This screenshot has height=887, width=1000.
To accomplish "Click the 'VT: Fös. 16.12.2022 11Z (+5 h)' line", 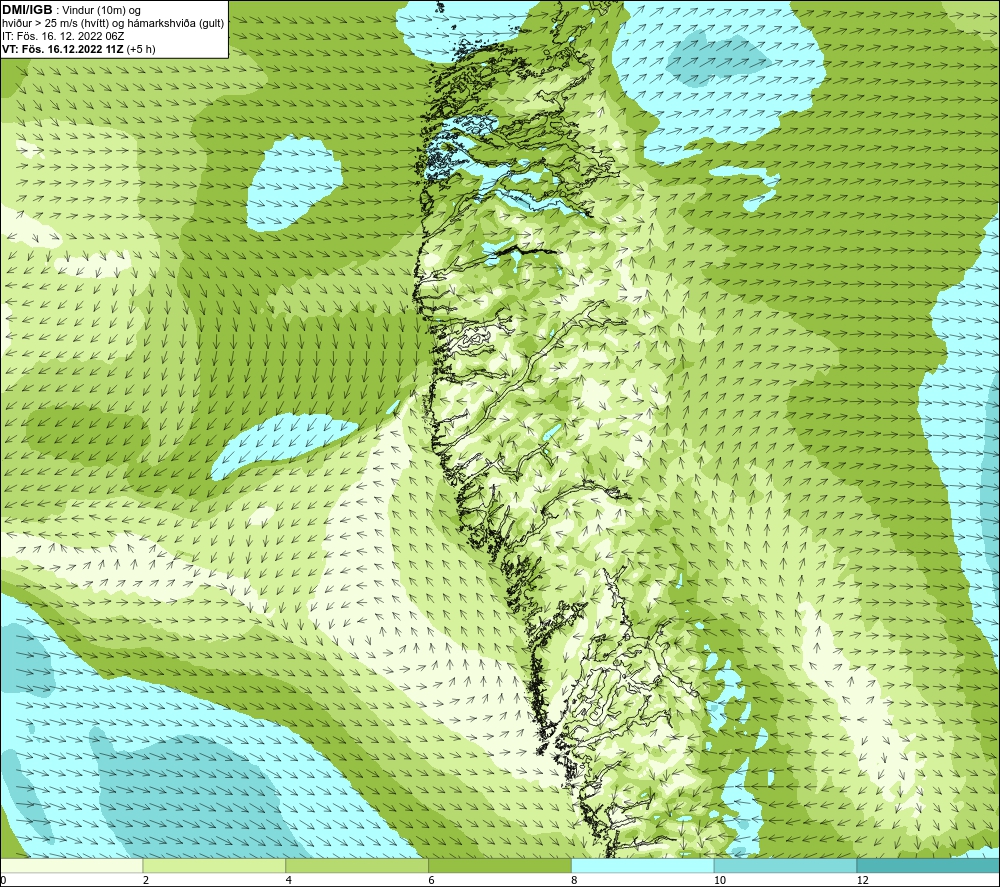I will click(78, 49).
